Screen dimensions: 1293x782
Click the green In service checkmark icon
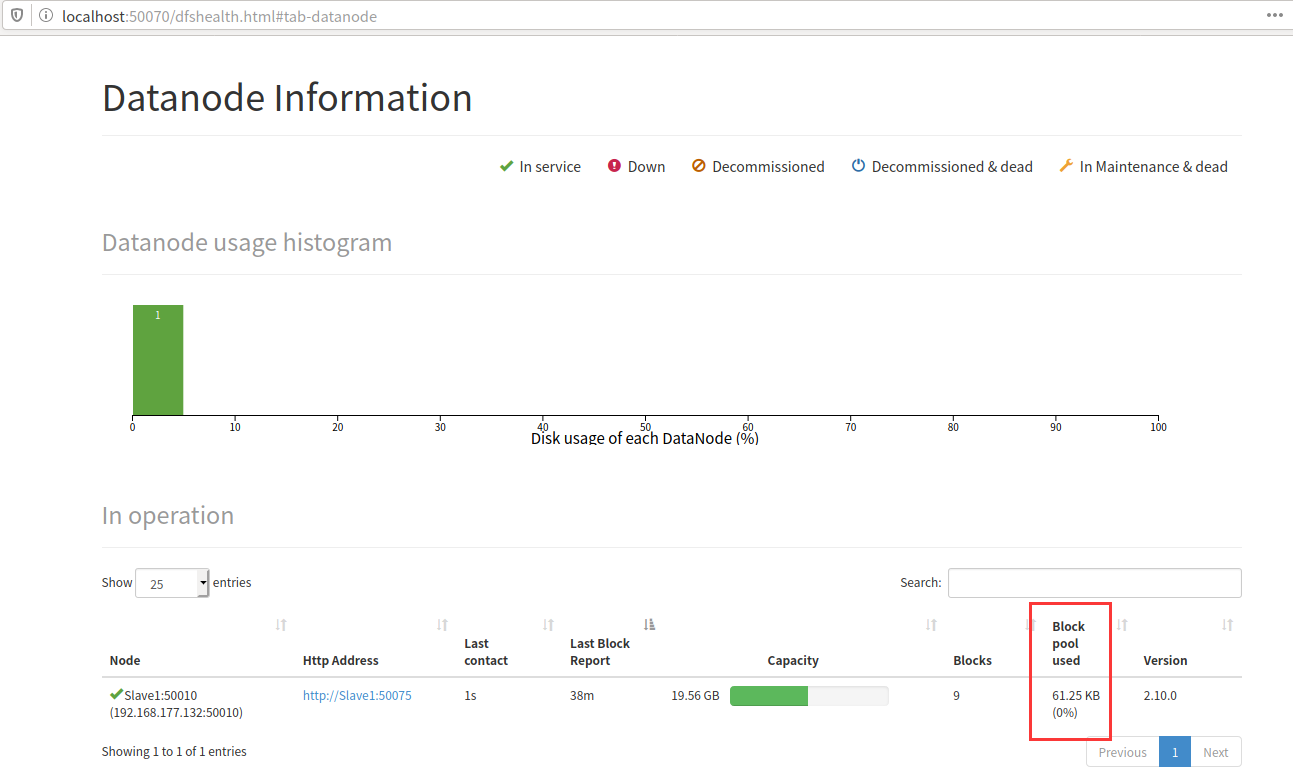[506, 166]
